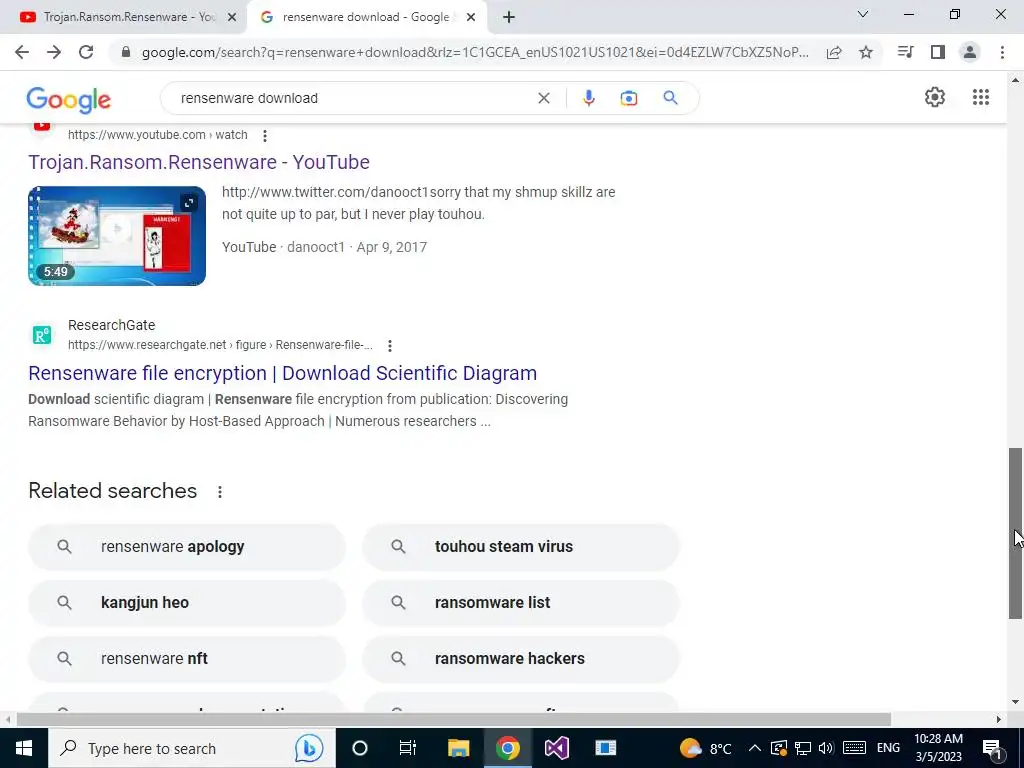Viewport: 1024px width, 768px height.
Task: Go forward to the next page
Action: pyautogui.click(x=54, y=52)
